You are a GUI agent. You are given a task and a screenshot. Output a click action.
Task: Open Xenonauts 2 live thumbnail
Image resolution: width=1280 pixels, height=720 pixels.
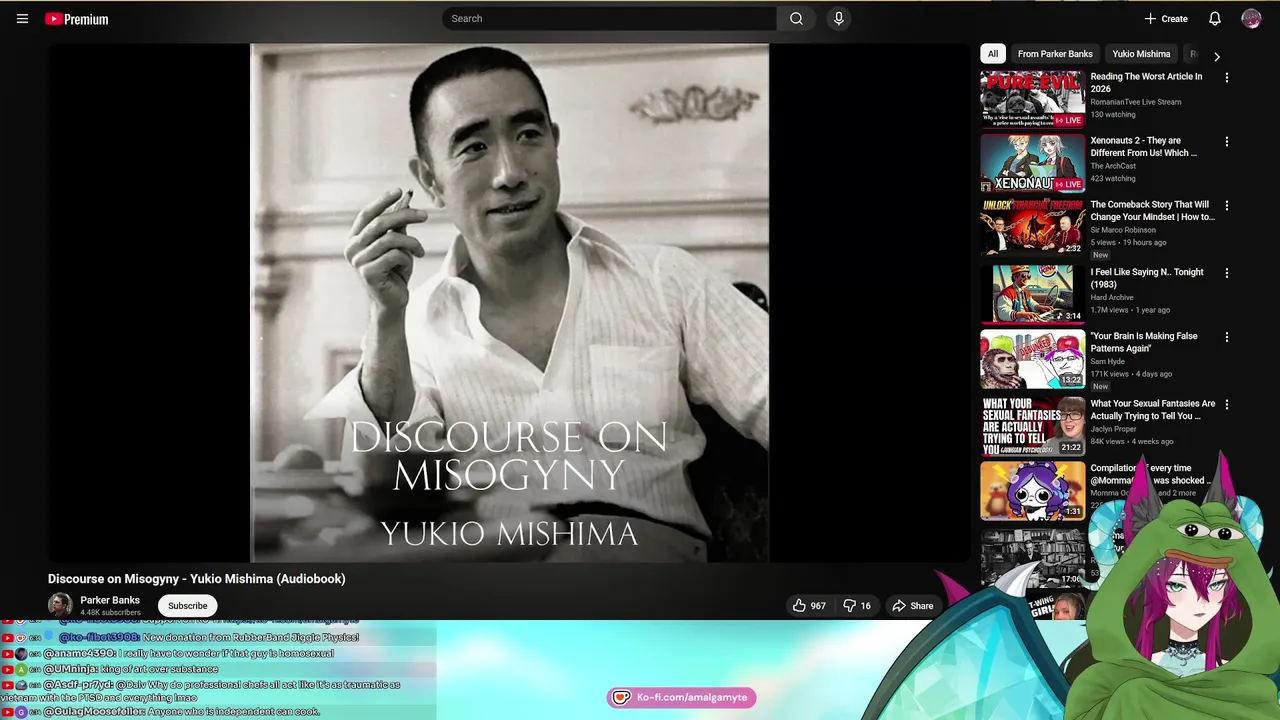(1032, 163)
